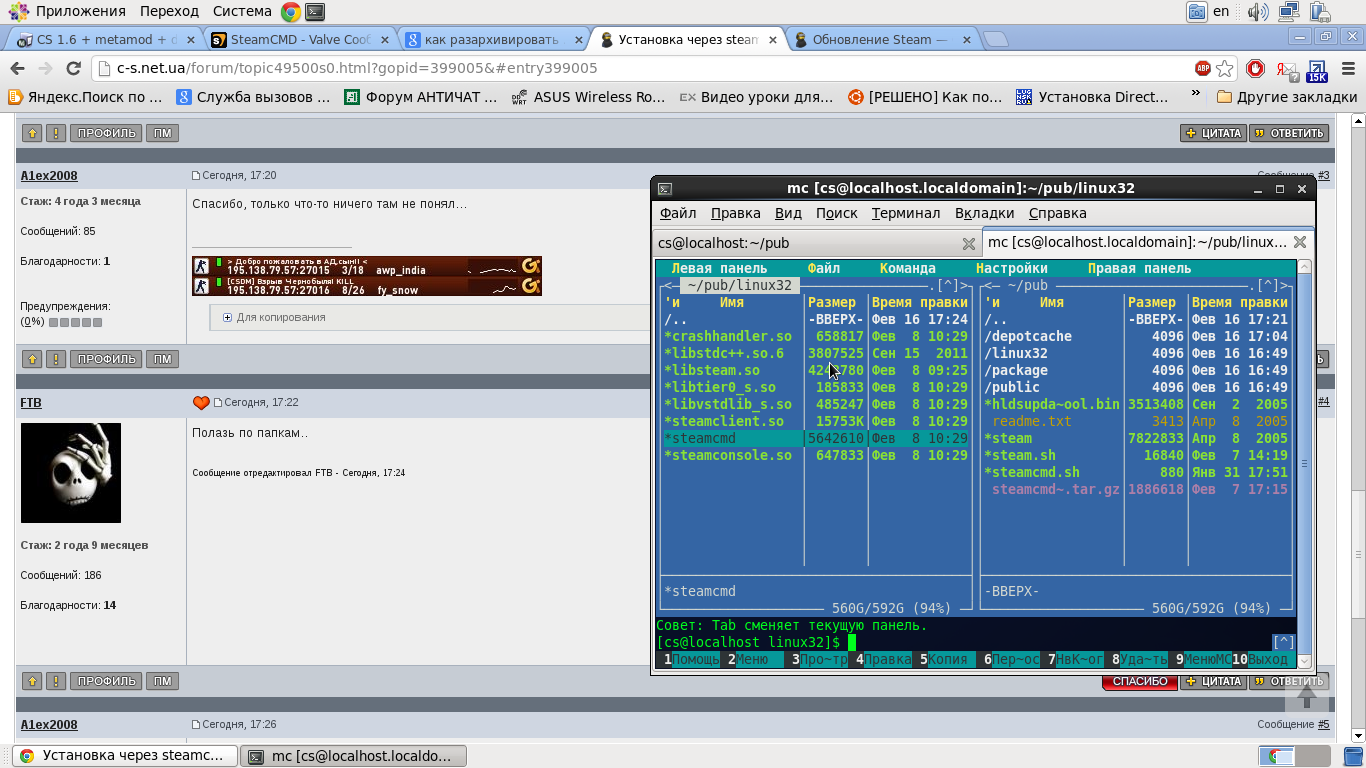This screenshot has height=768, width=1366.
Task: Check the battery power tray icon
Action: pos(1320,12)
